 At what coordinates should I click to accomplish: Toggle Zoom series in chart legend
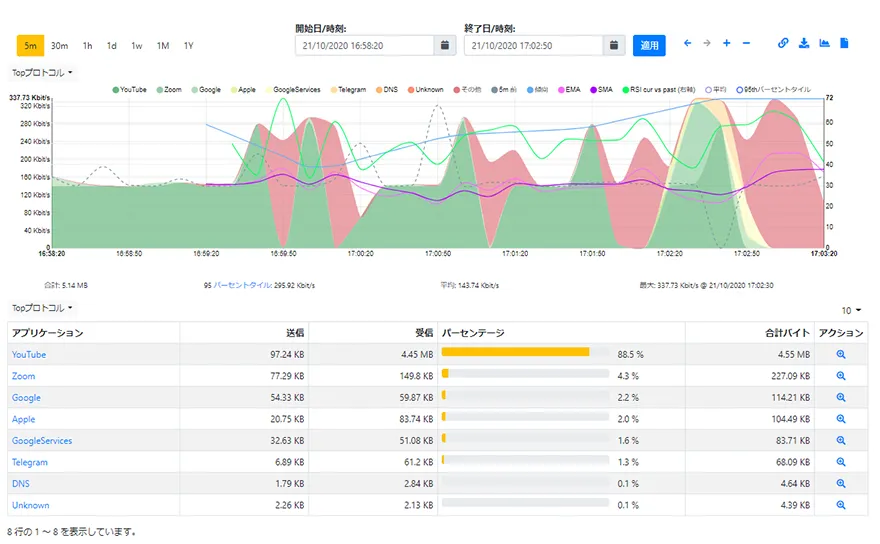169,90
